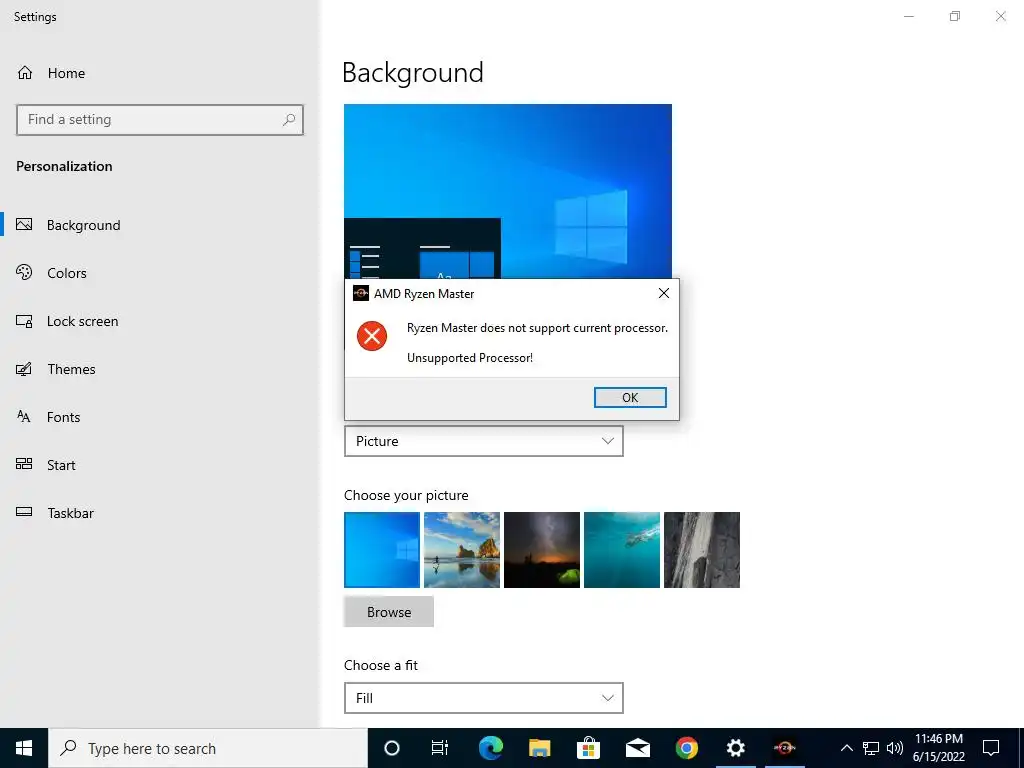Open the Fonts settings page
The width and height of the screenshot is (1024, 768).
click(160, 417)
